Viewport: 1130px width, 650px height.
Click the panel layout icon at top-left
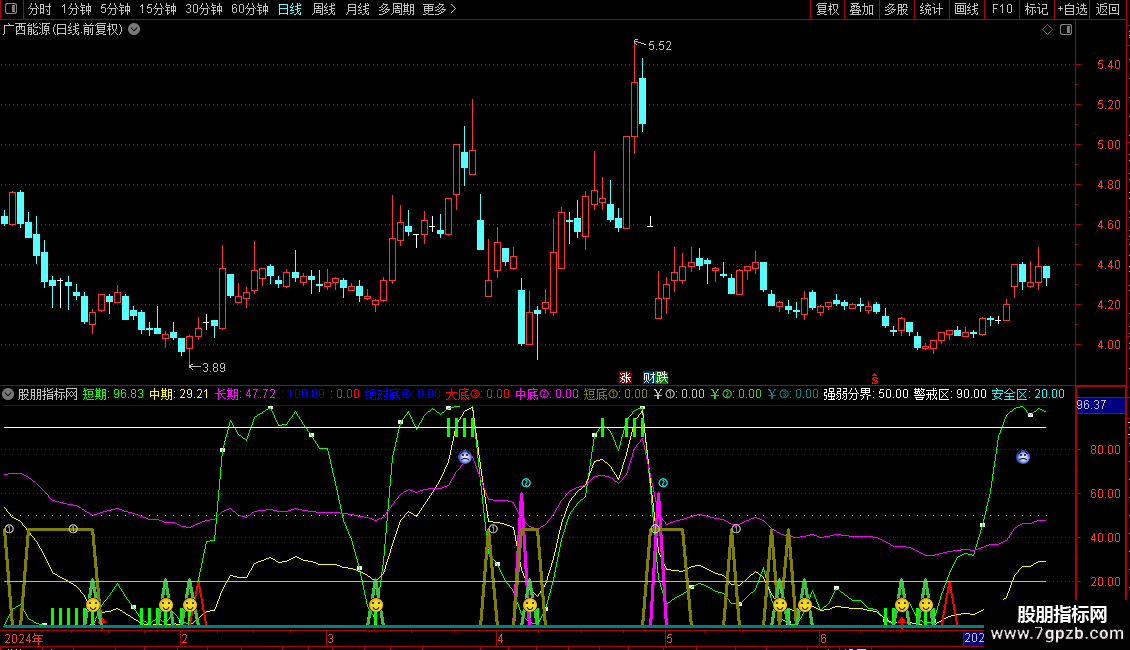coord(12,10)
